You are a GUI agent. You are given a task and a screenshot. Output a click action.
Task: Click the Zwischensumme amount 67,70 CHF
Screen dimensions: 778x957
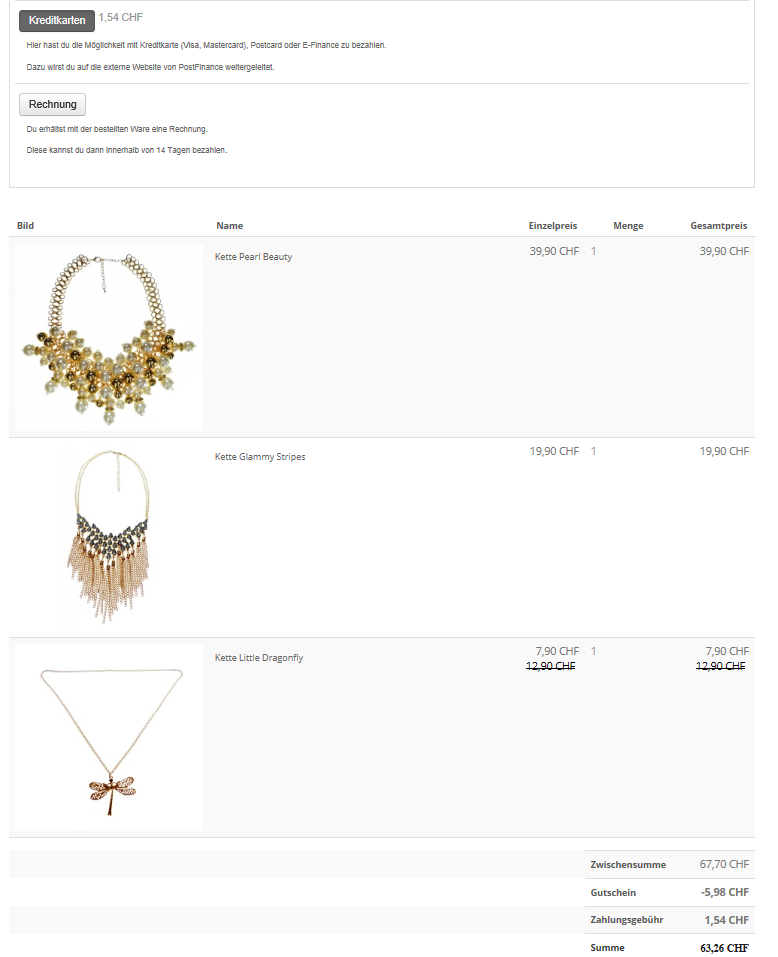[724, 864]
